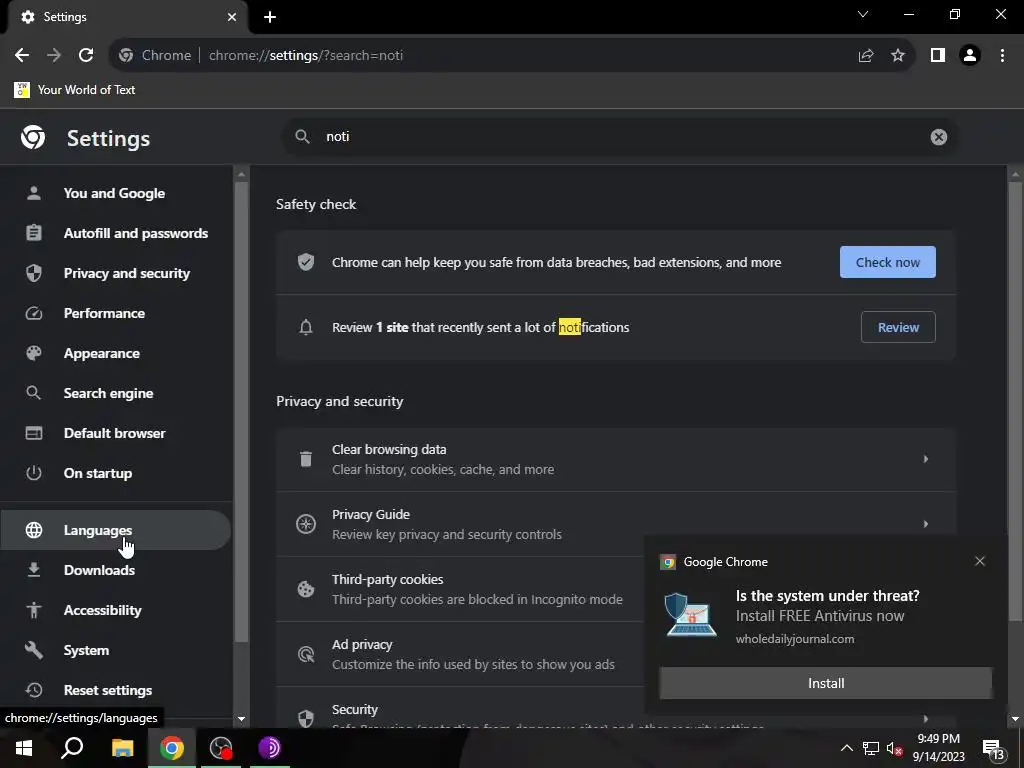Clear the settings search field
The width and height of the screenshot is (1024, 768).
[938, 137]
